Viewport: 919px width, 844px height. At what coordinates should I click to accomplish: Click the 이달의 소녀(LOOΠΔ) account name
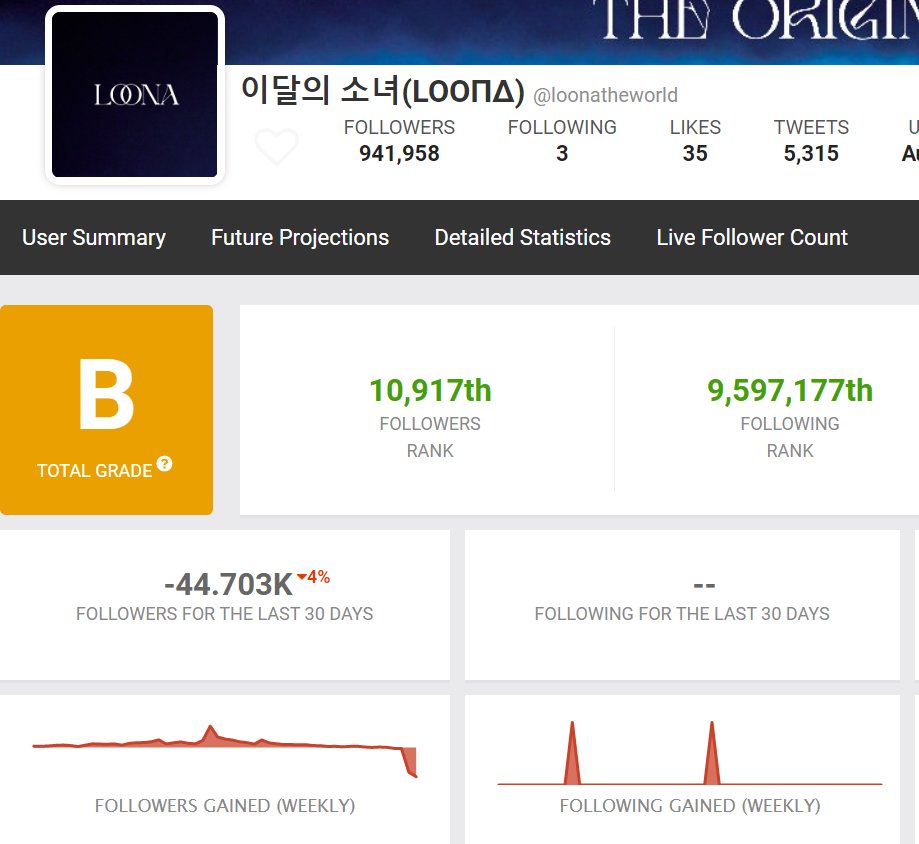382,91
